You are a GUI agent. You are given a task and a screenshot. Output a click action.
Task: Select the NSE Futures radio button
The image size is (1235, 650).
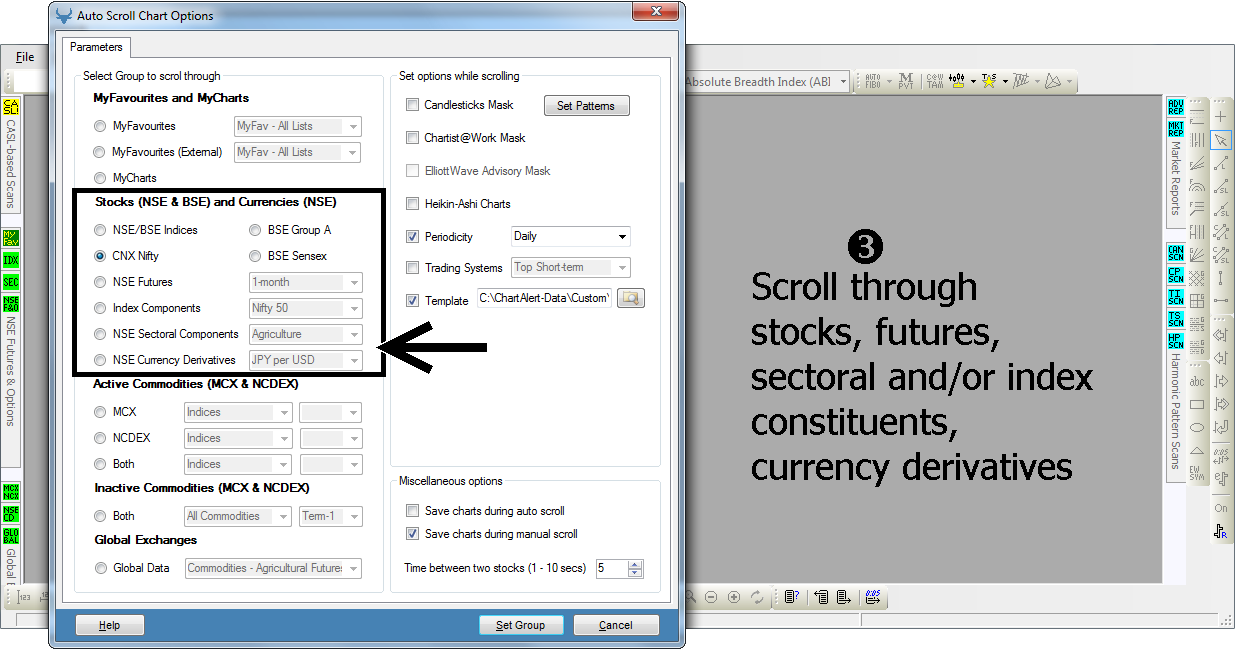[100, 282]
